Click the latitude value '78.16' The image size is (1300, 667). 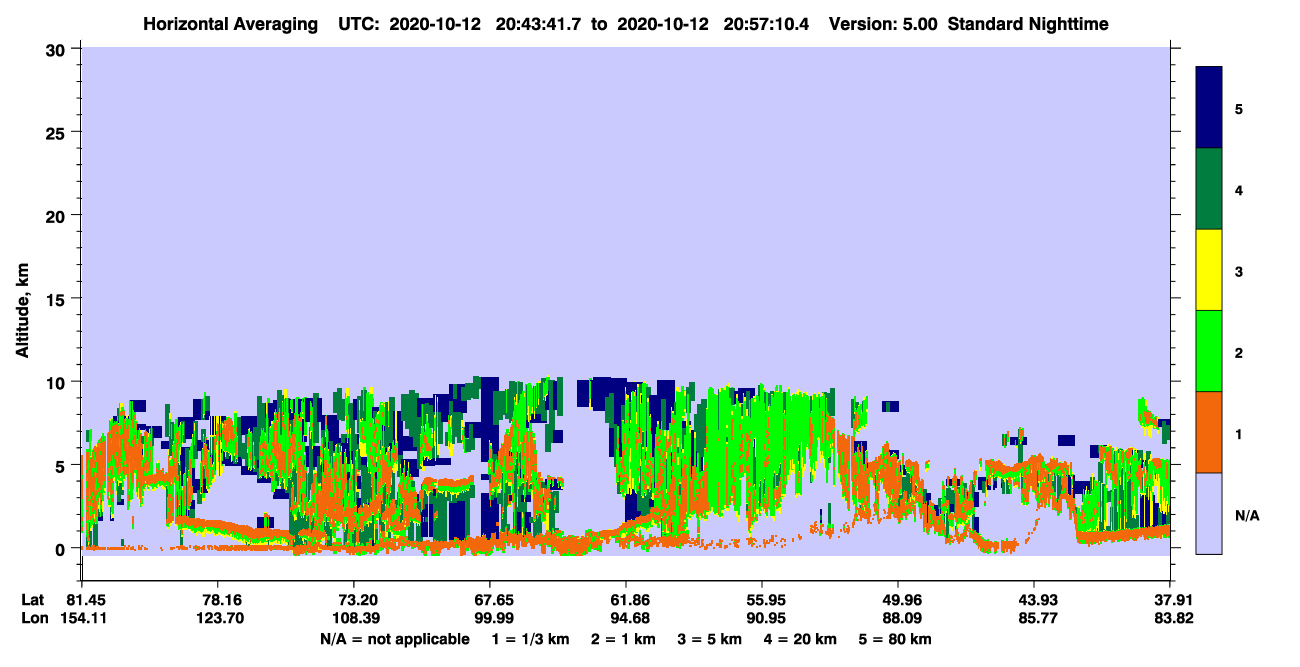217,600
